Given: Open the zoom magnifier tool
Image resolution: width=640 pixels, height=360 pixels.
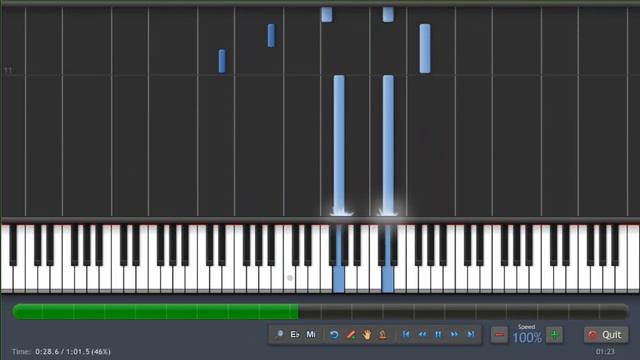Looking at the screenshot, I should [x=279, y=335].
